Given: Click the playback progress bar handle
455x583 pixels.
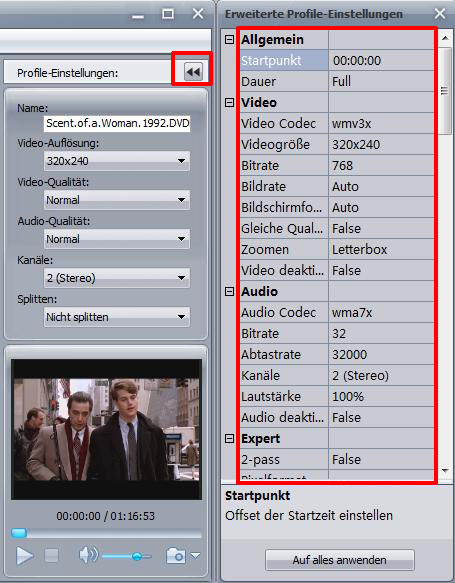Looking at the screenshot, I should (19, 533).
